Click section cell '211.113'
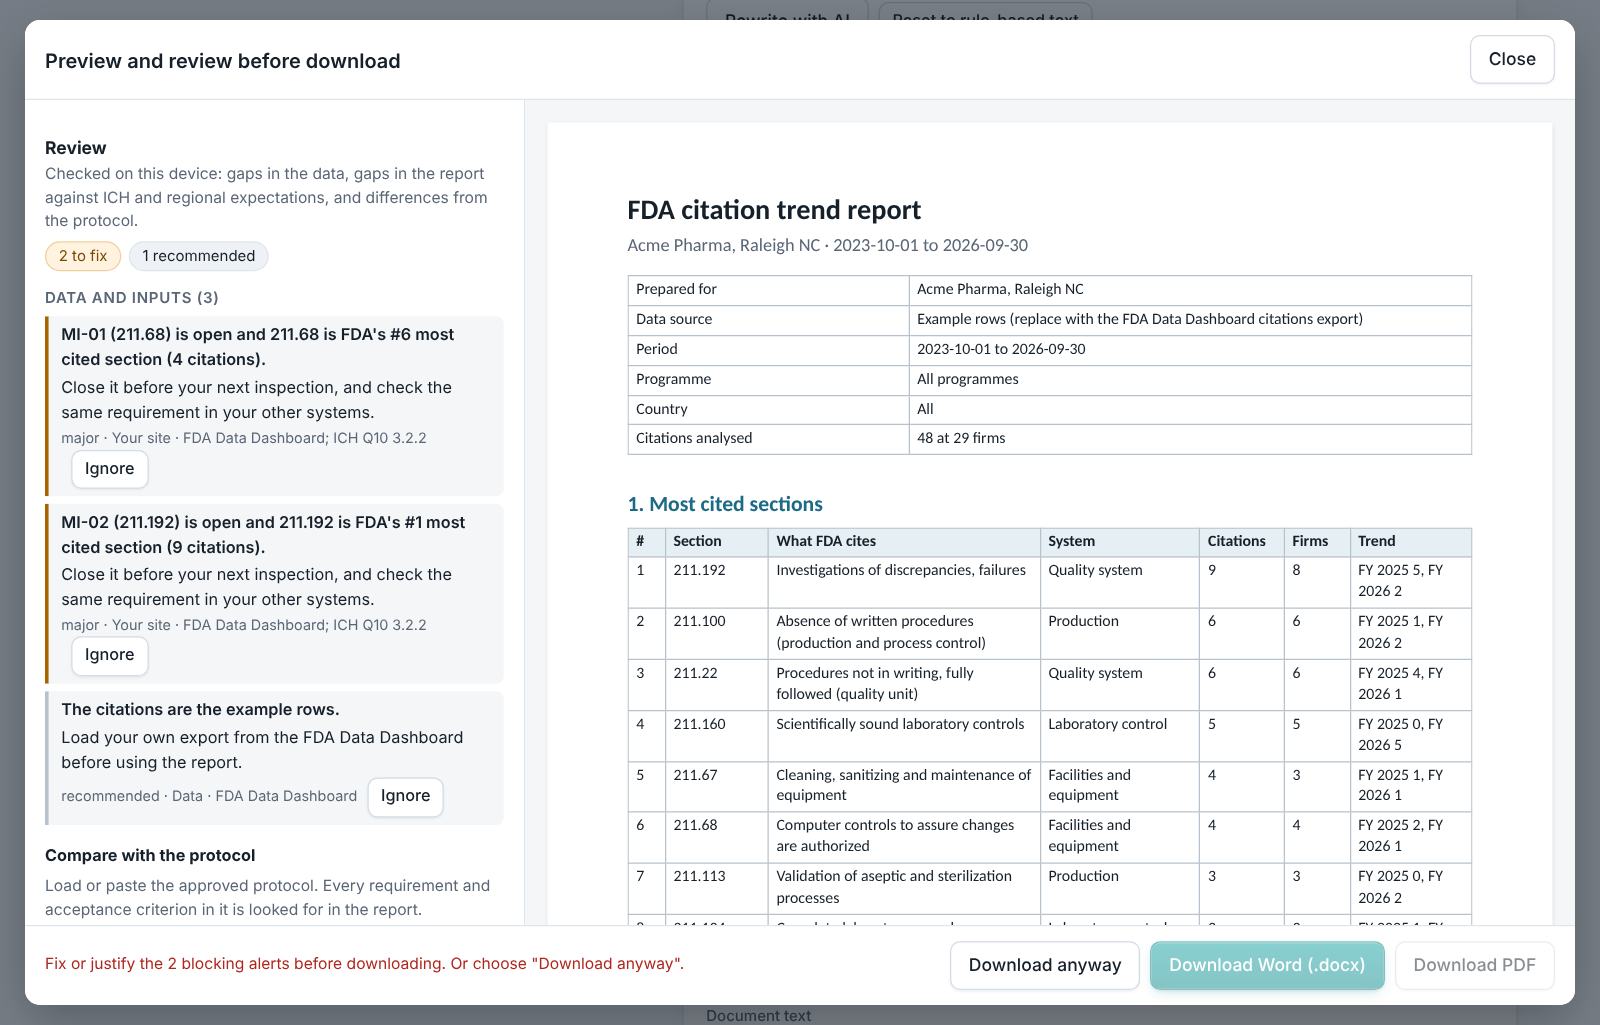Viewport: 1600px width, 1025px height. coord(716,888)
